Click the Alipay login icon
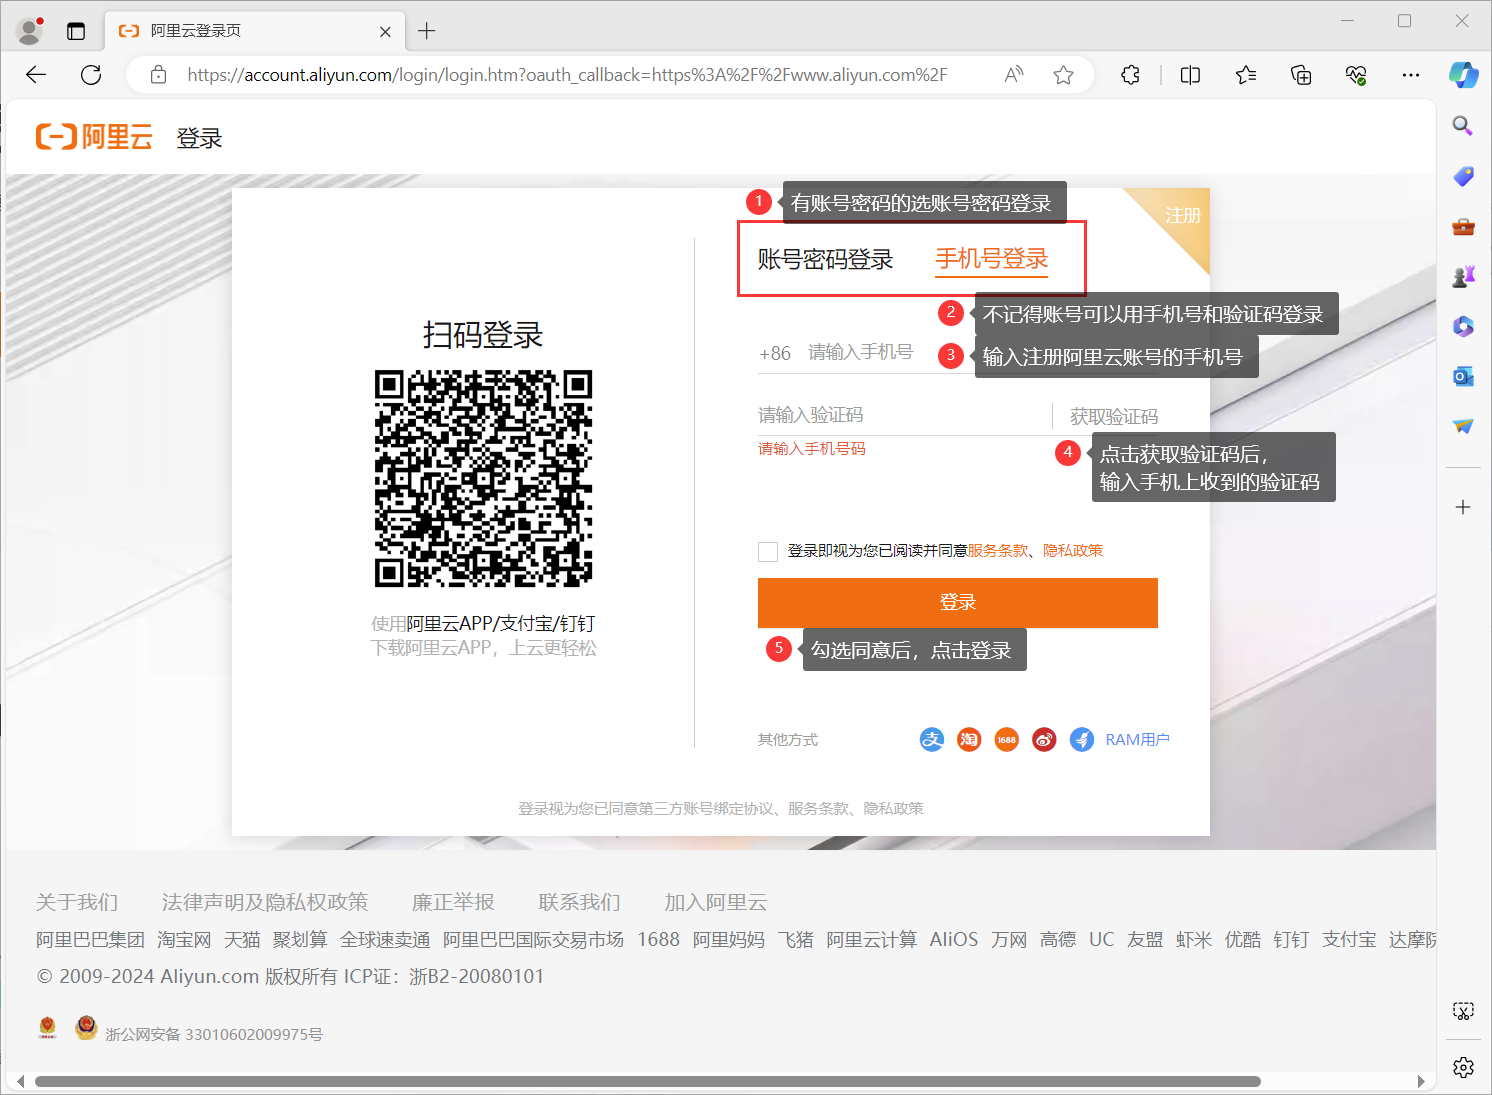1492x1095 pixels. pyautogui.click(x=931, y=740)
